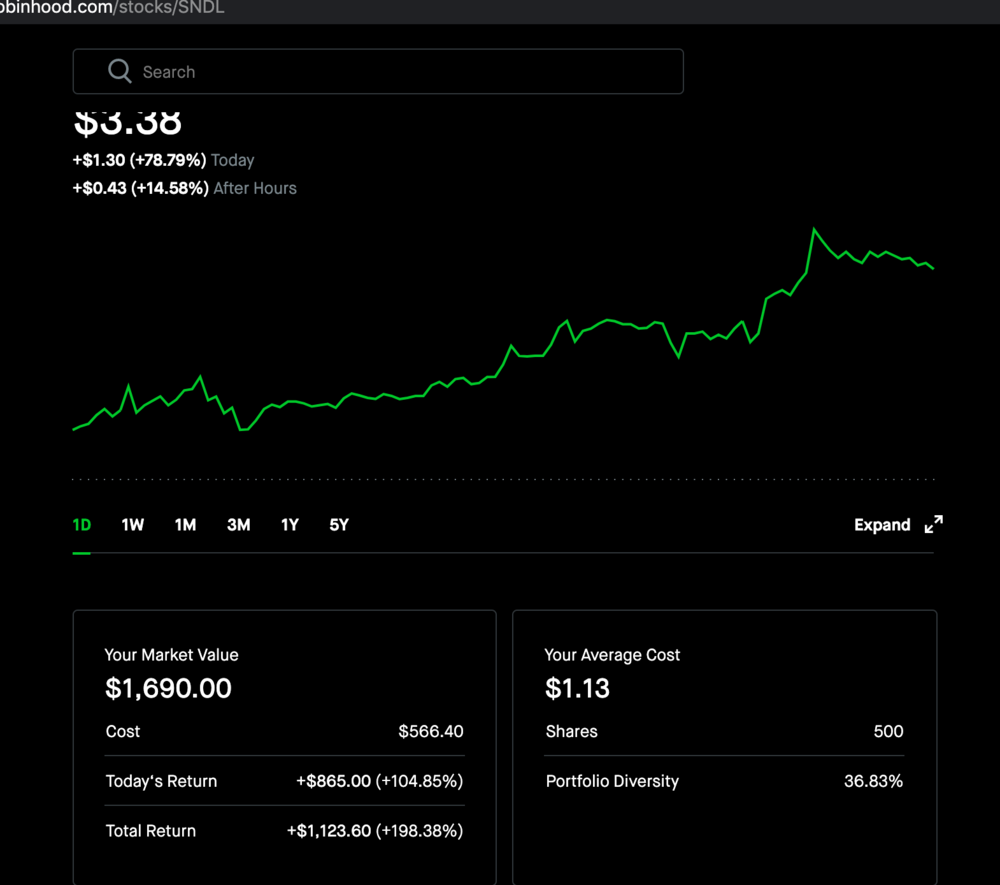1000x885 pixels.
Task: Show the 3M chart range
Action: pos(238,525)
